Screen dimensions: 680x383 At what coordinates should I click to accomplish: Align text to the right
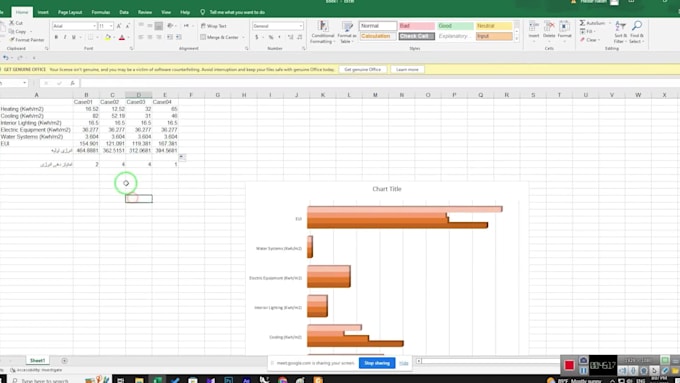(x=159, y=37)
